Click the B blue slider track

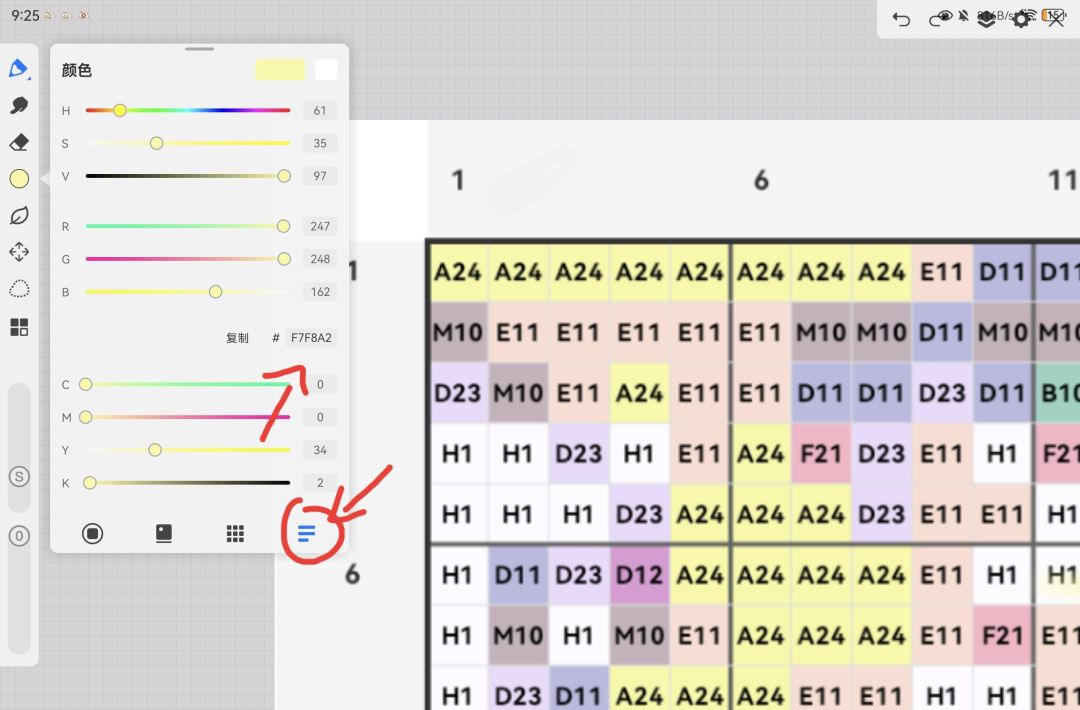coord(187,292)
